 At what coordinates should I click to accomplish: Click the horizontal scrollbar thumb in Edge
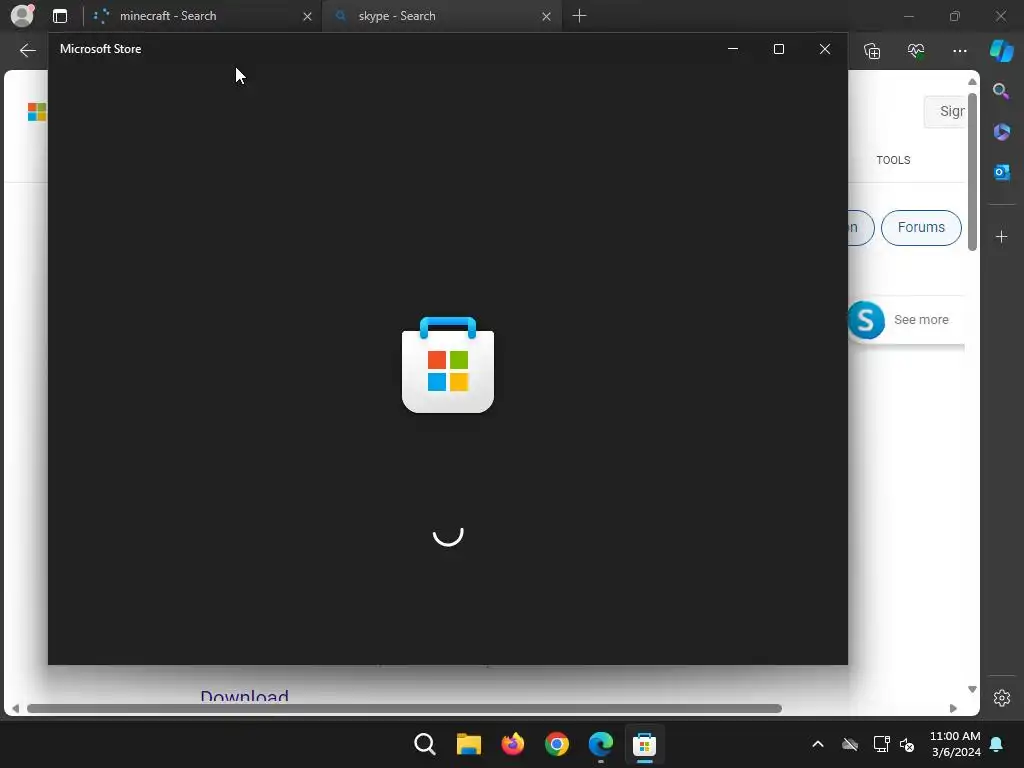coord(404,709)
